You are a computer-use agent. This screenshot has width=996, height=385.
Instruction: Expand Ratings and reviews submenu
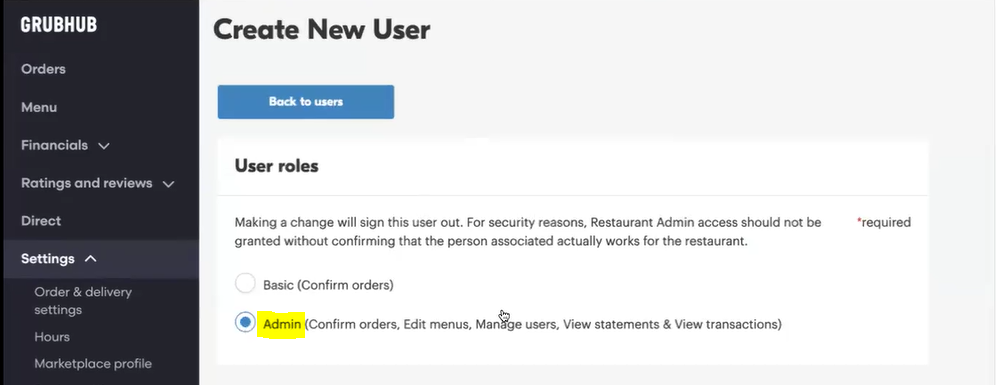tap(98, 183)
